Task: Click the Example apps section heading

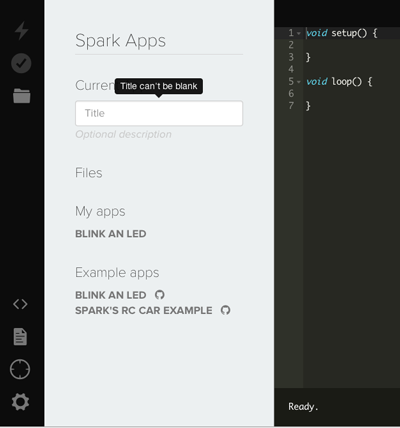Action: pos(117,273)
